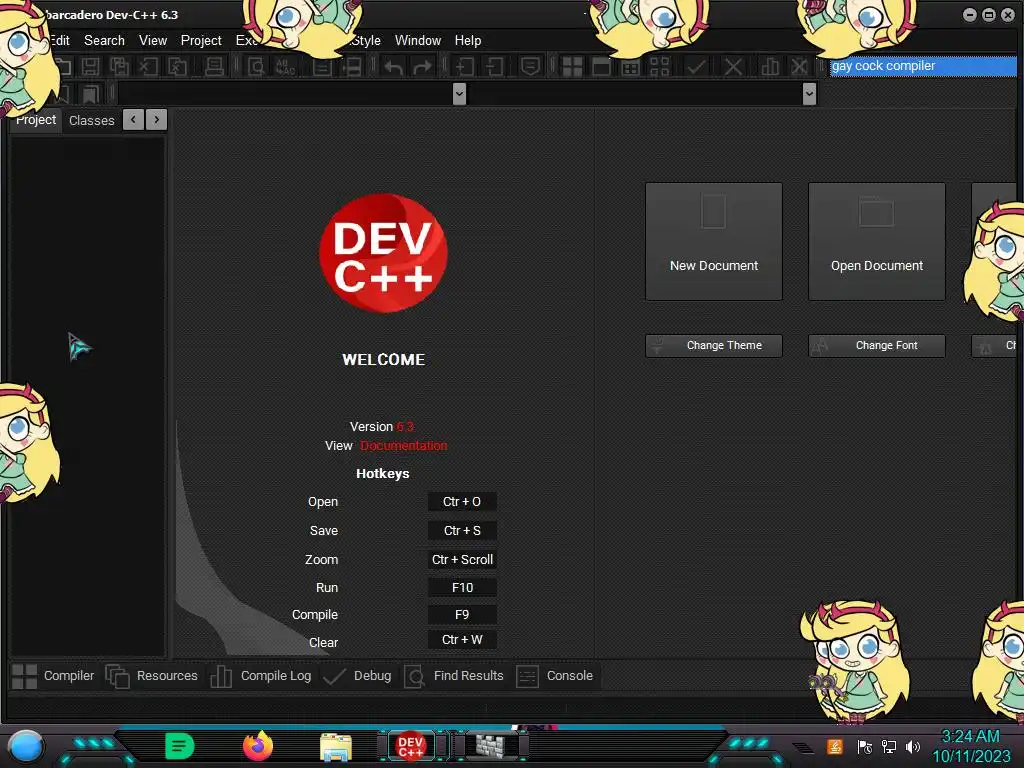Click the Change Theme button
1024x768 pixels.
[x=714, y=345]
